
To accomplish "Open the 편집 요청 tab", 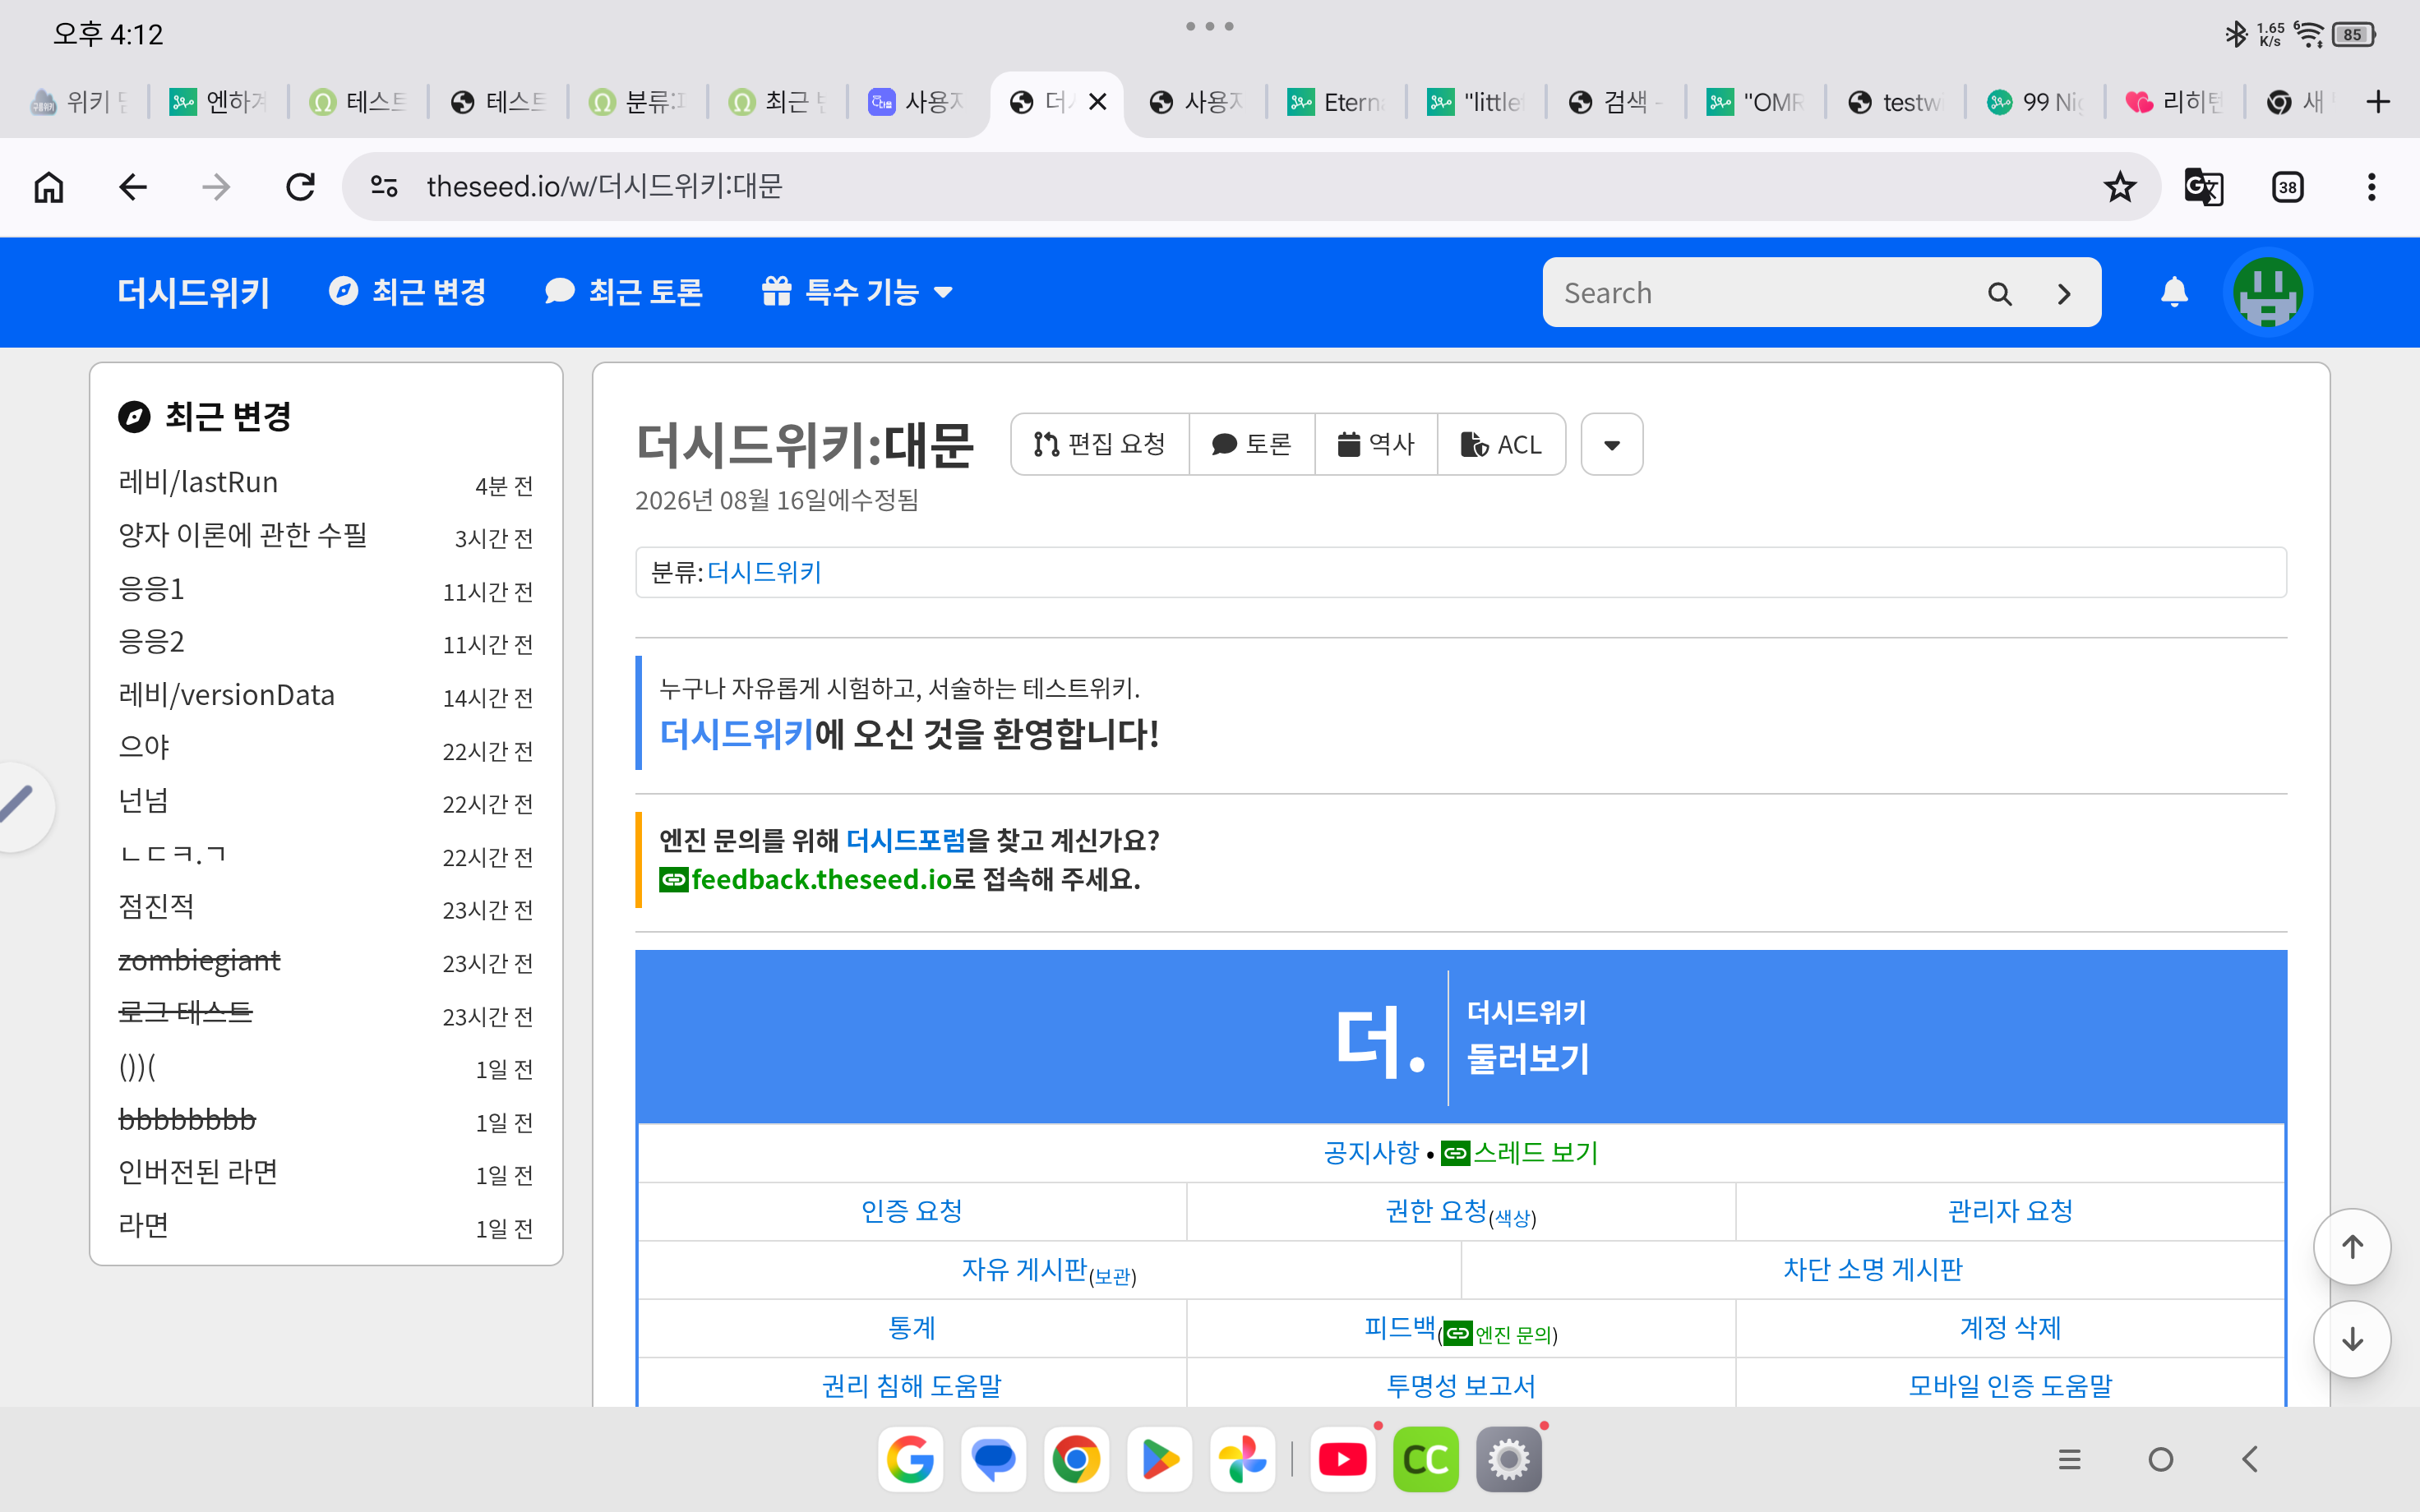I will [x=1100, y=444].
